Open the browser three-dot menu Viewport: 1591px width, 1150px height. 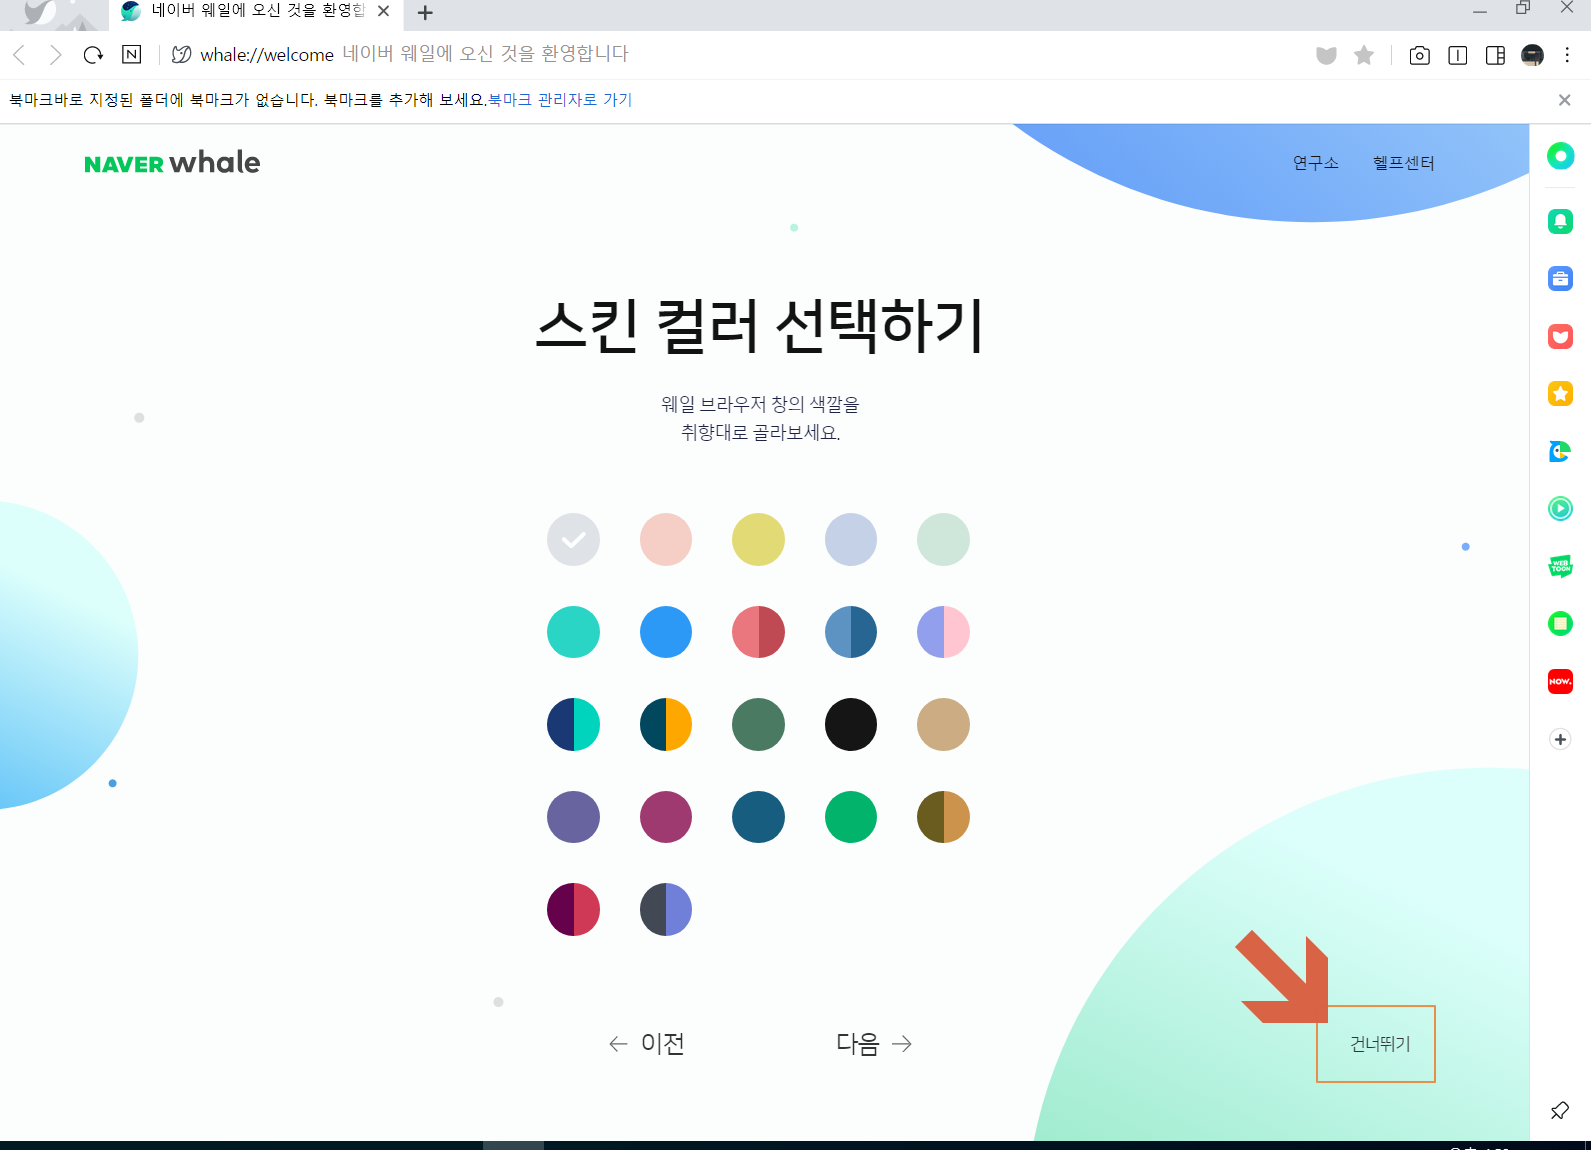1567,55
